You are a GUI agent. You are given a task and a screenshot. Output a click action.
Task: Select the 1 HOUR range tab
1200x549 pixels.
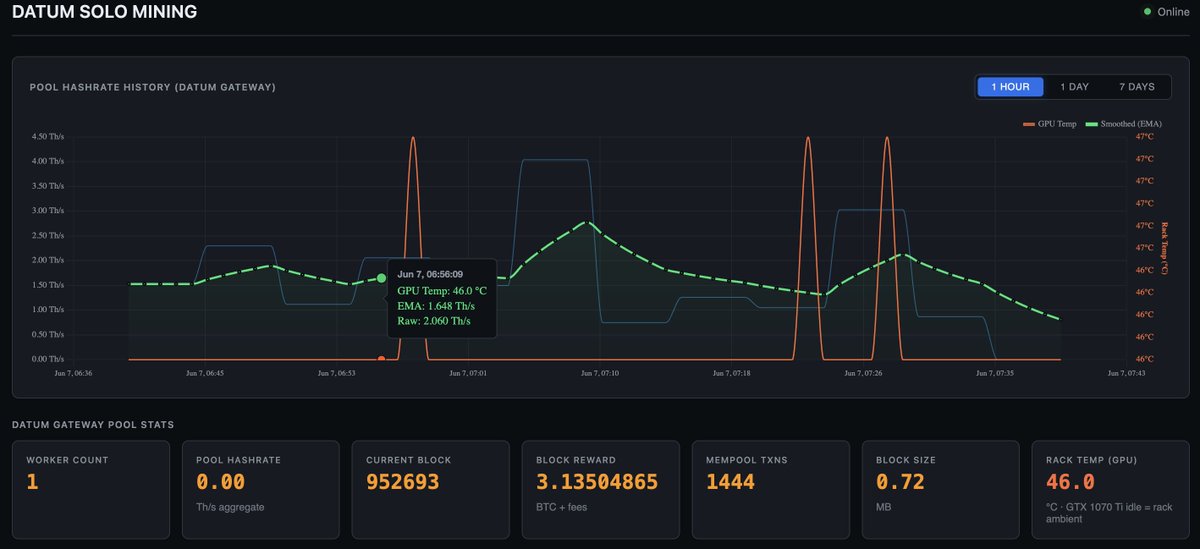click(1010, 87)
